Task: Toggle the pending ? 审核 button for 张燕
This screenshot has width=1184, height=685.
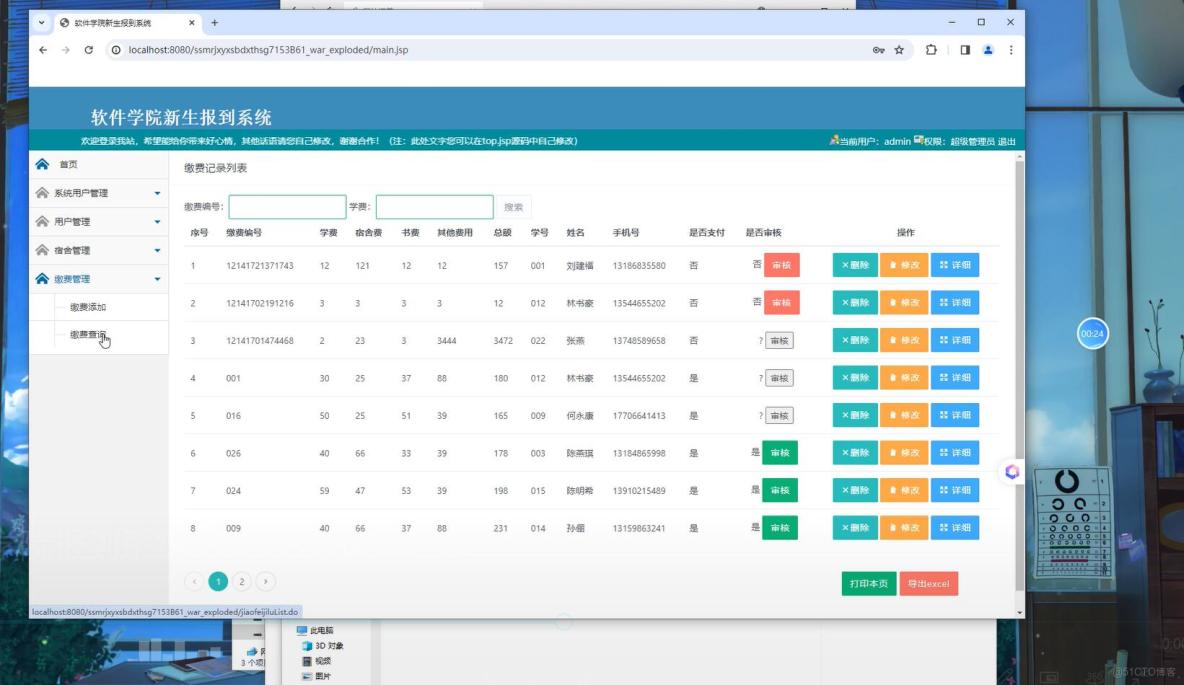Action: (779, 340)
